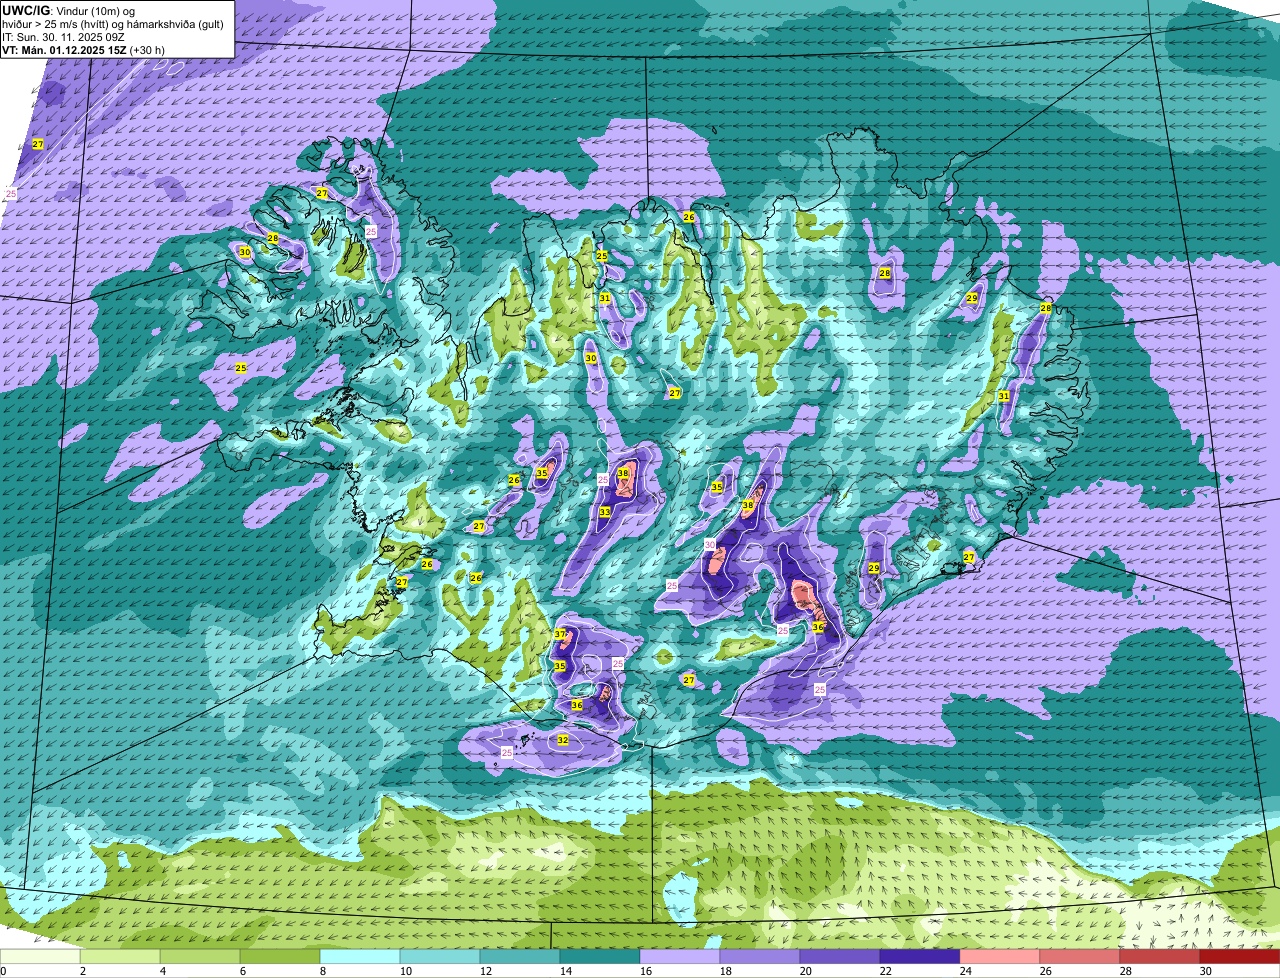
Task: Click the 26–28 m/s salmon legend swatch
Action: point(1080,957)
